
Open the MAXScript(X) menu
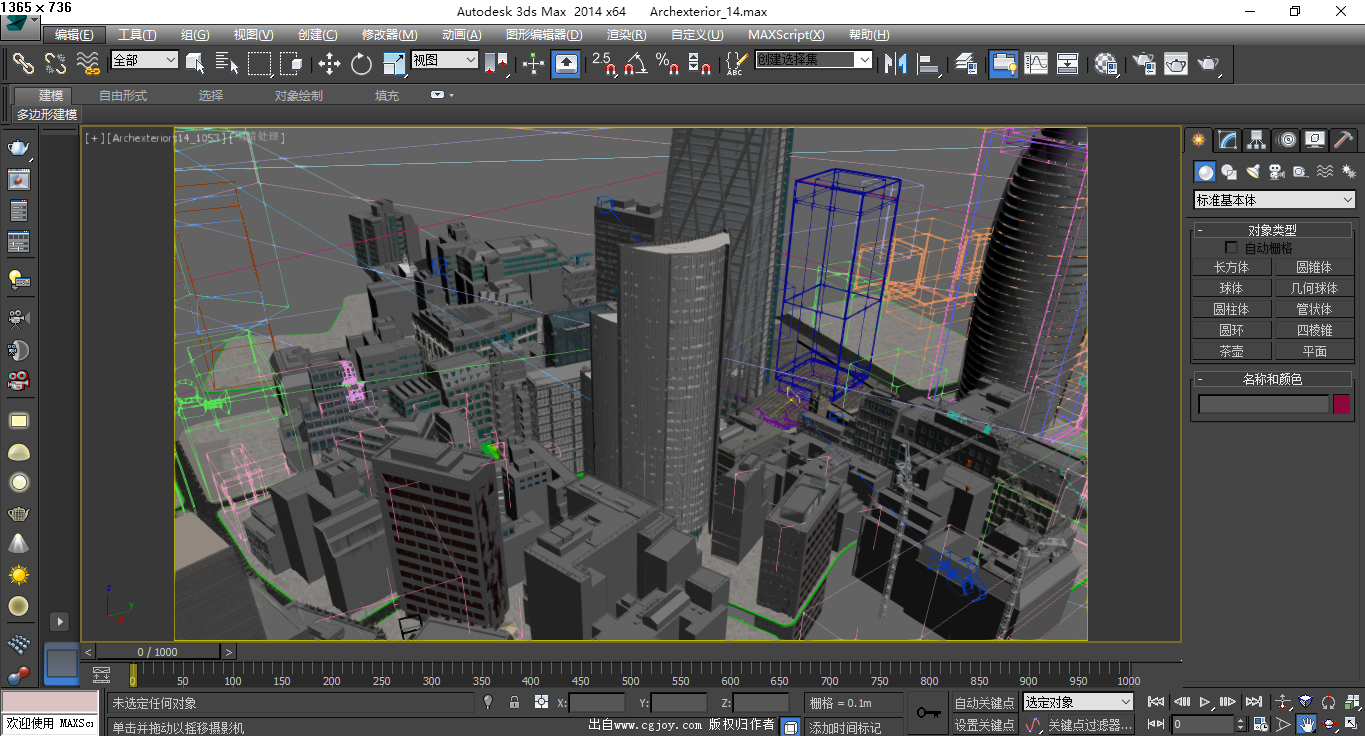(786, 35)
